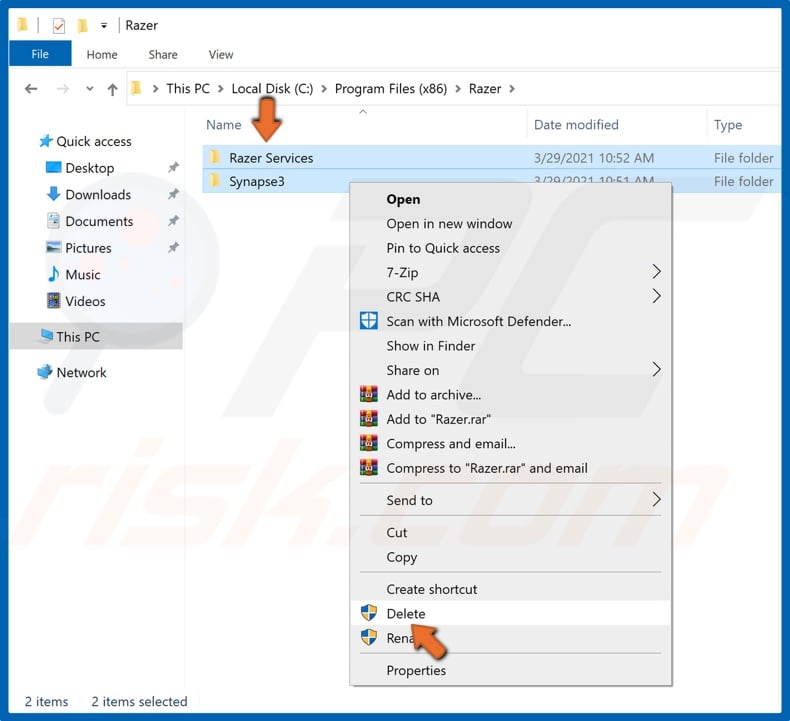Click Quick access in navigation pane

94,141
